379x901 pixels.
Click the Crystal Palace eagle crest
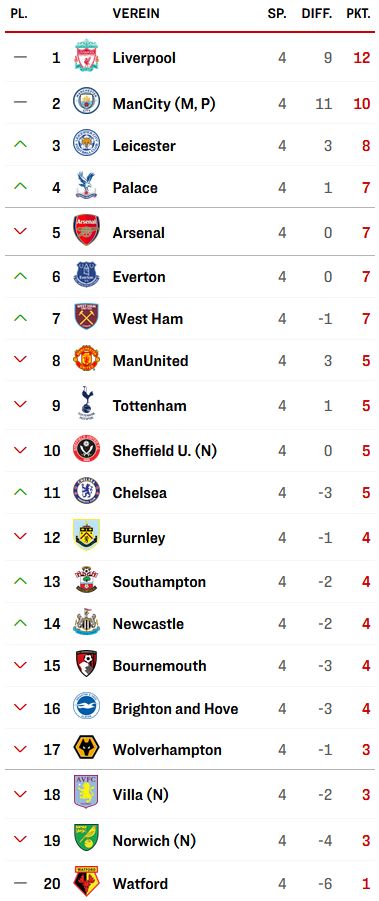click(86, 186)
